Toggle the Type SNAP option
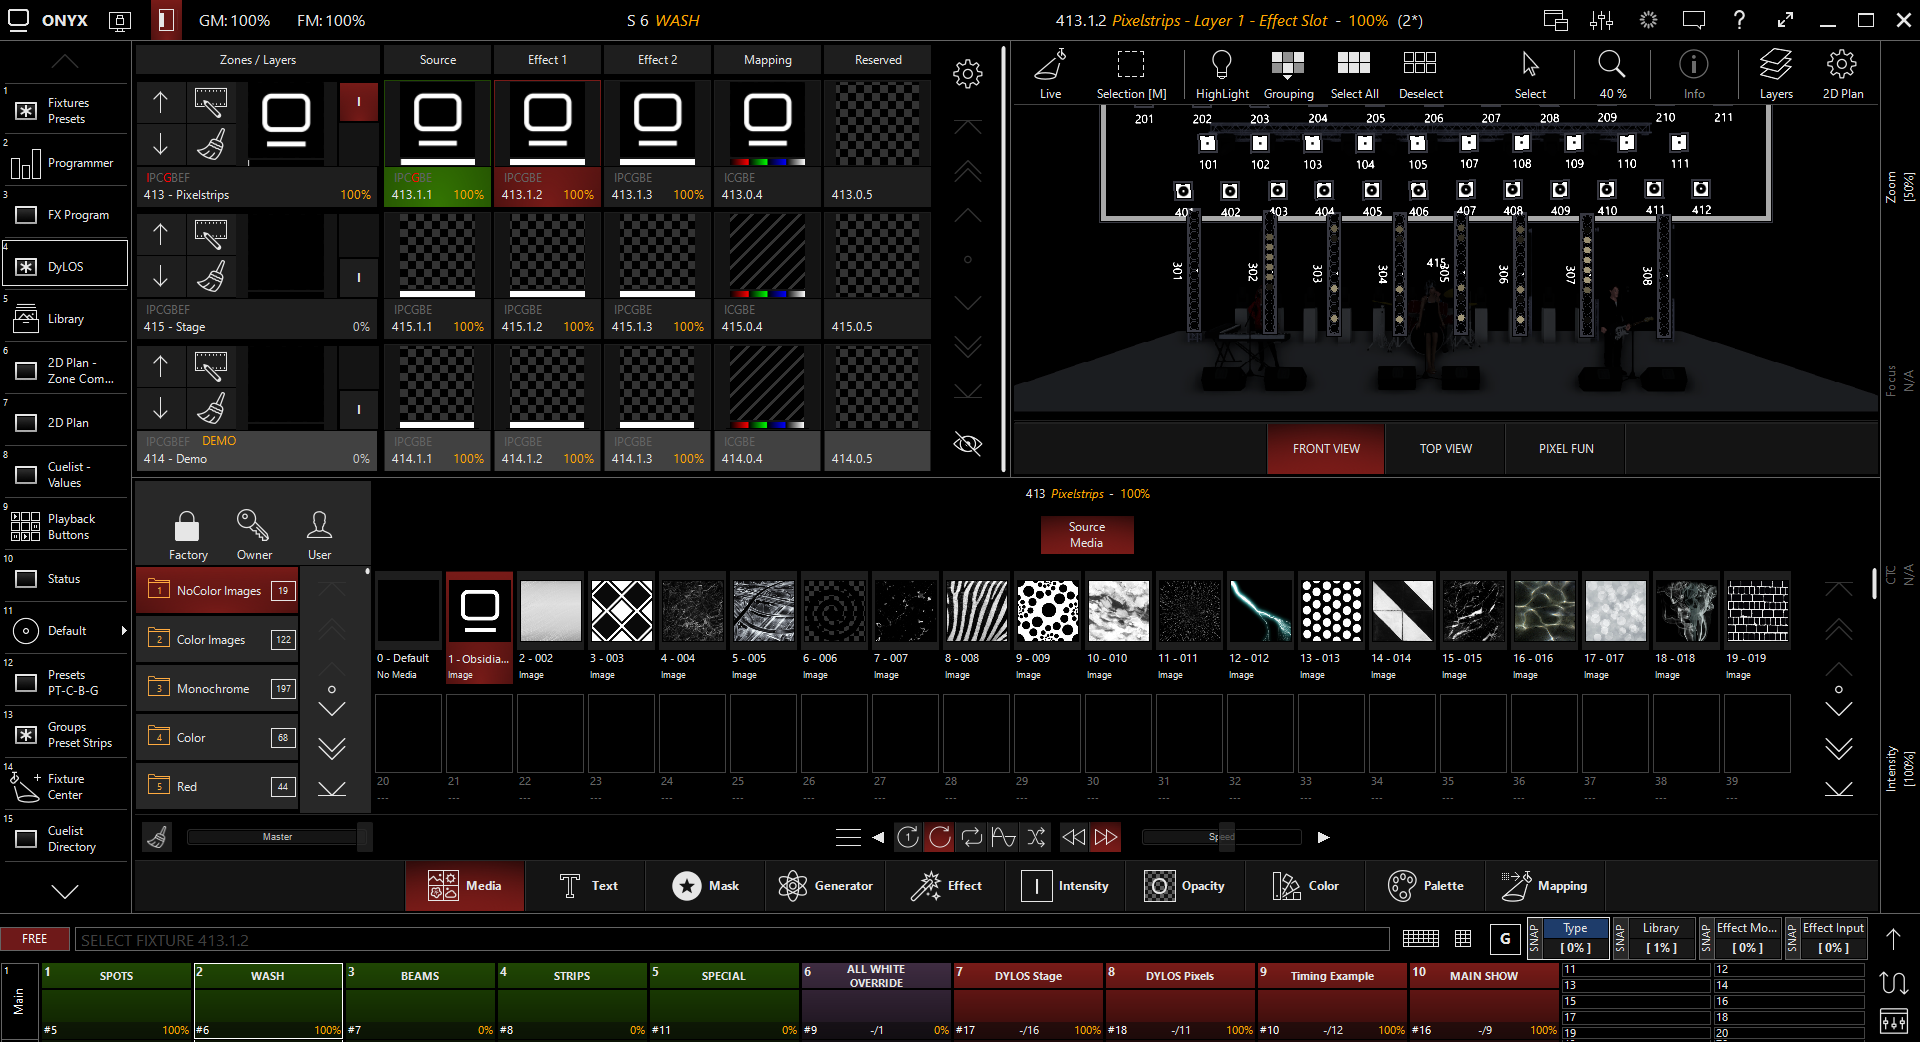 tap(1534, 938)
